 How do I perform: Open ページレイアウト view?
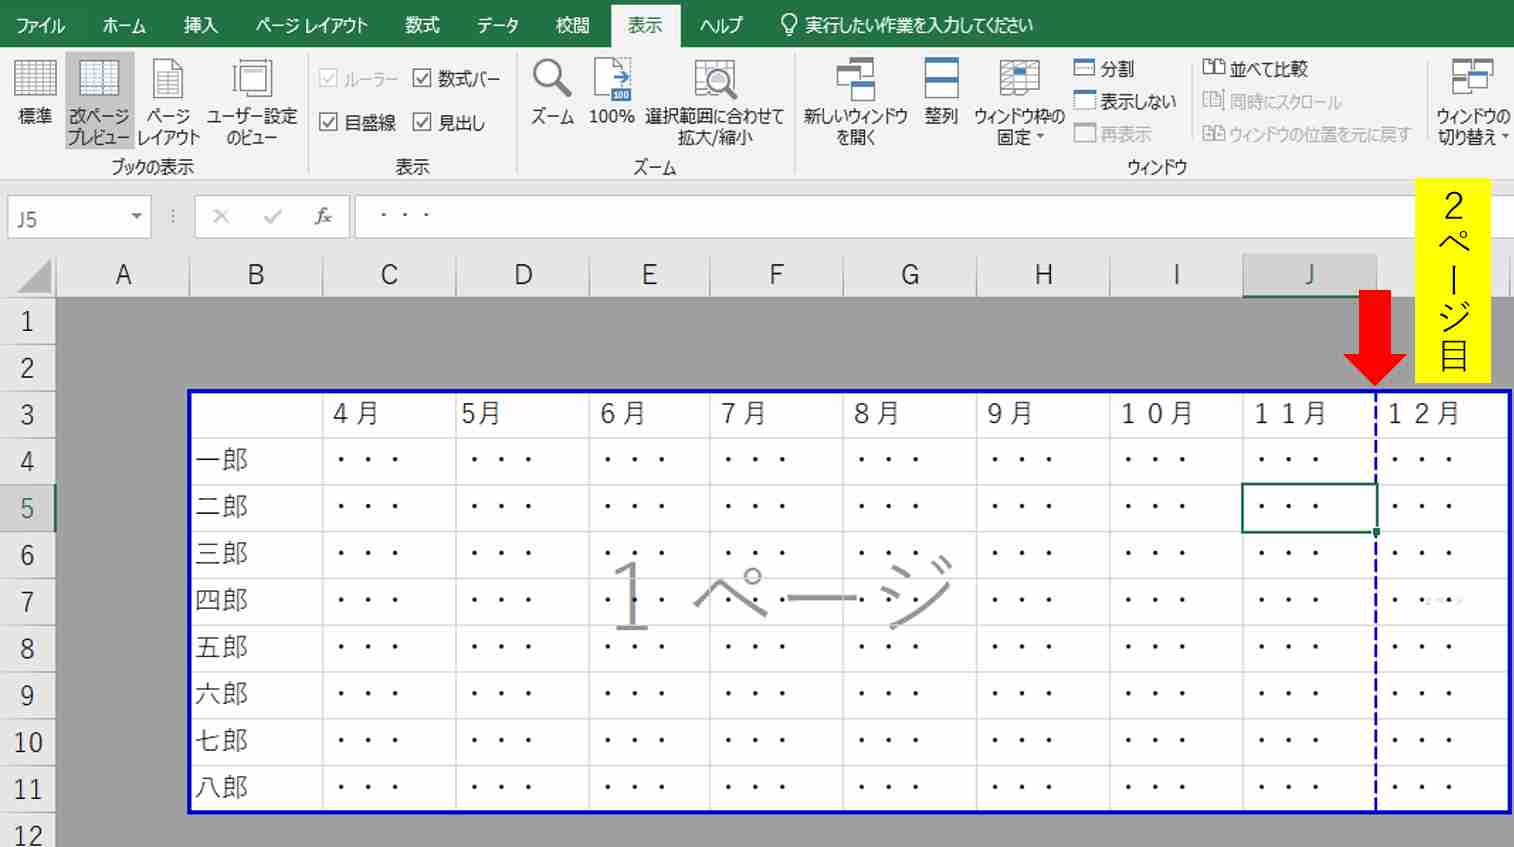[x=168, y=101]
